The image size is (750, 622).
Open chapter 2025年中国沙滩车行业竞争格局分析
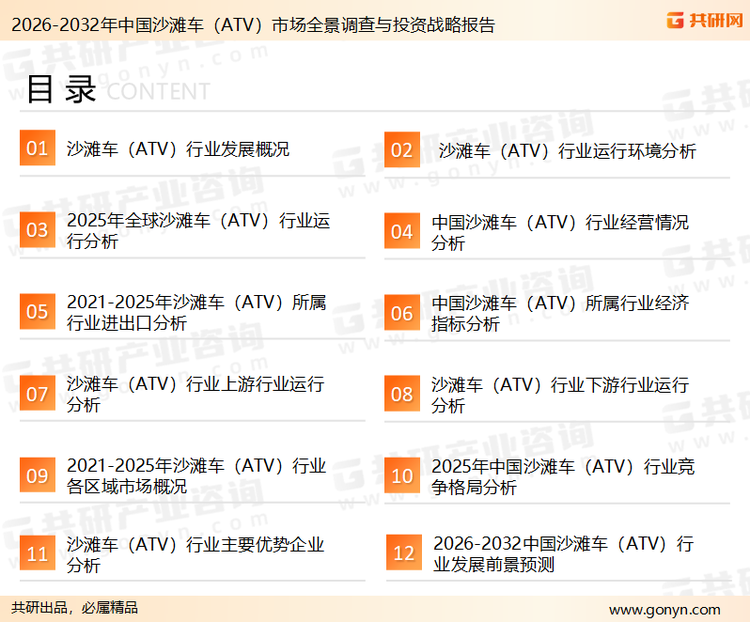(x=562, y=477)
